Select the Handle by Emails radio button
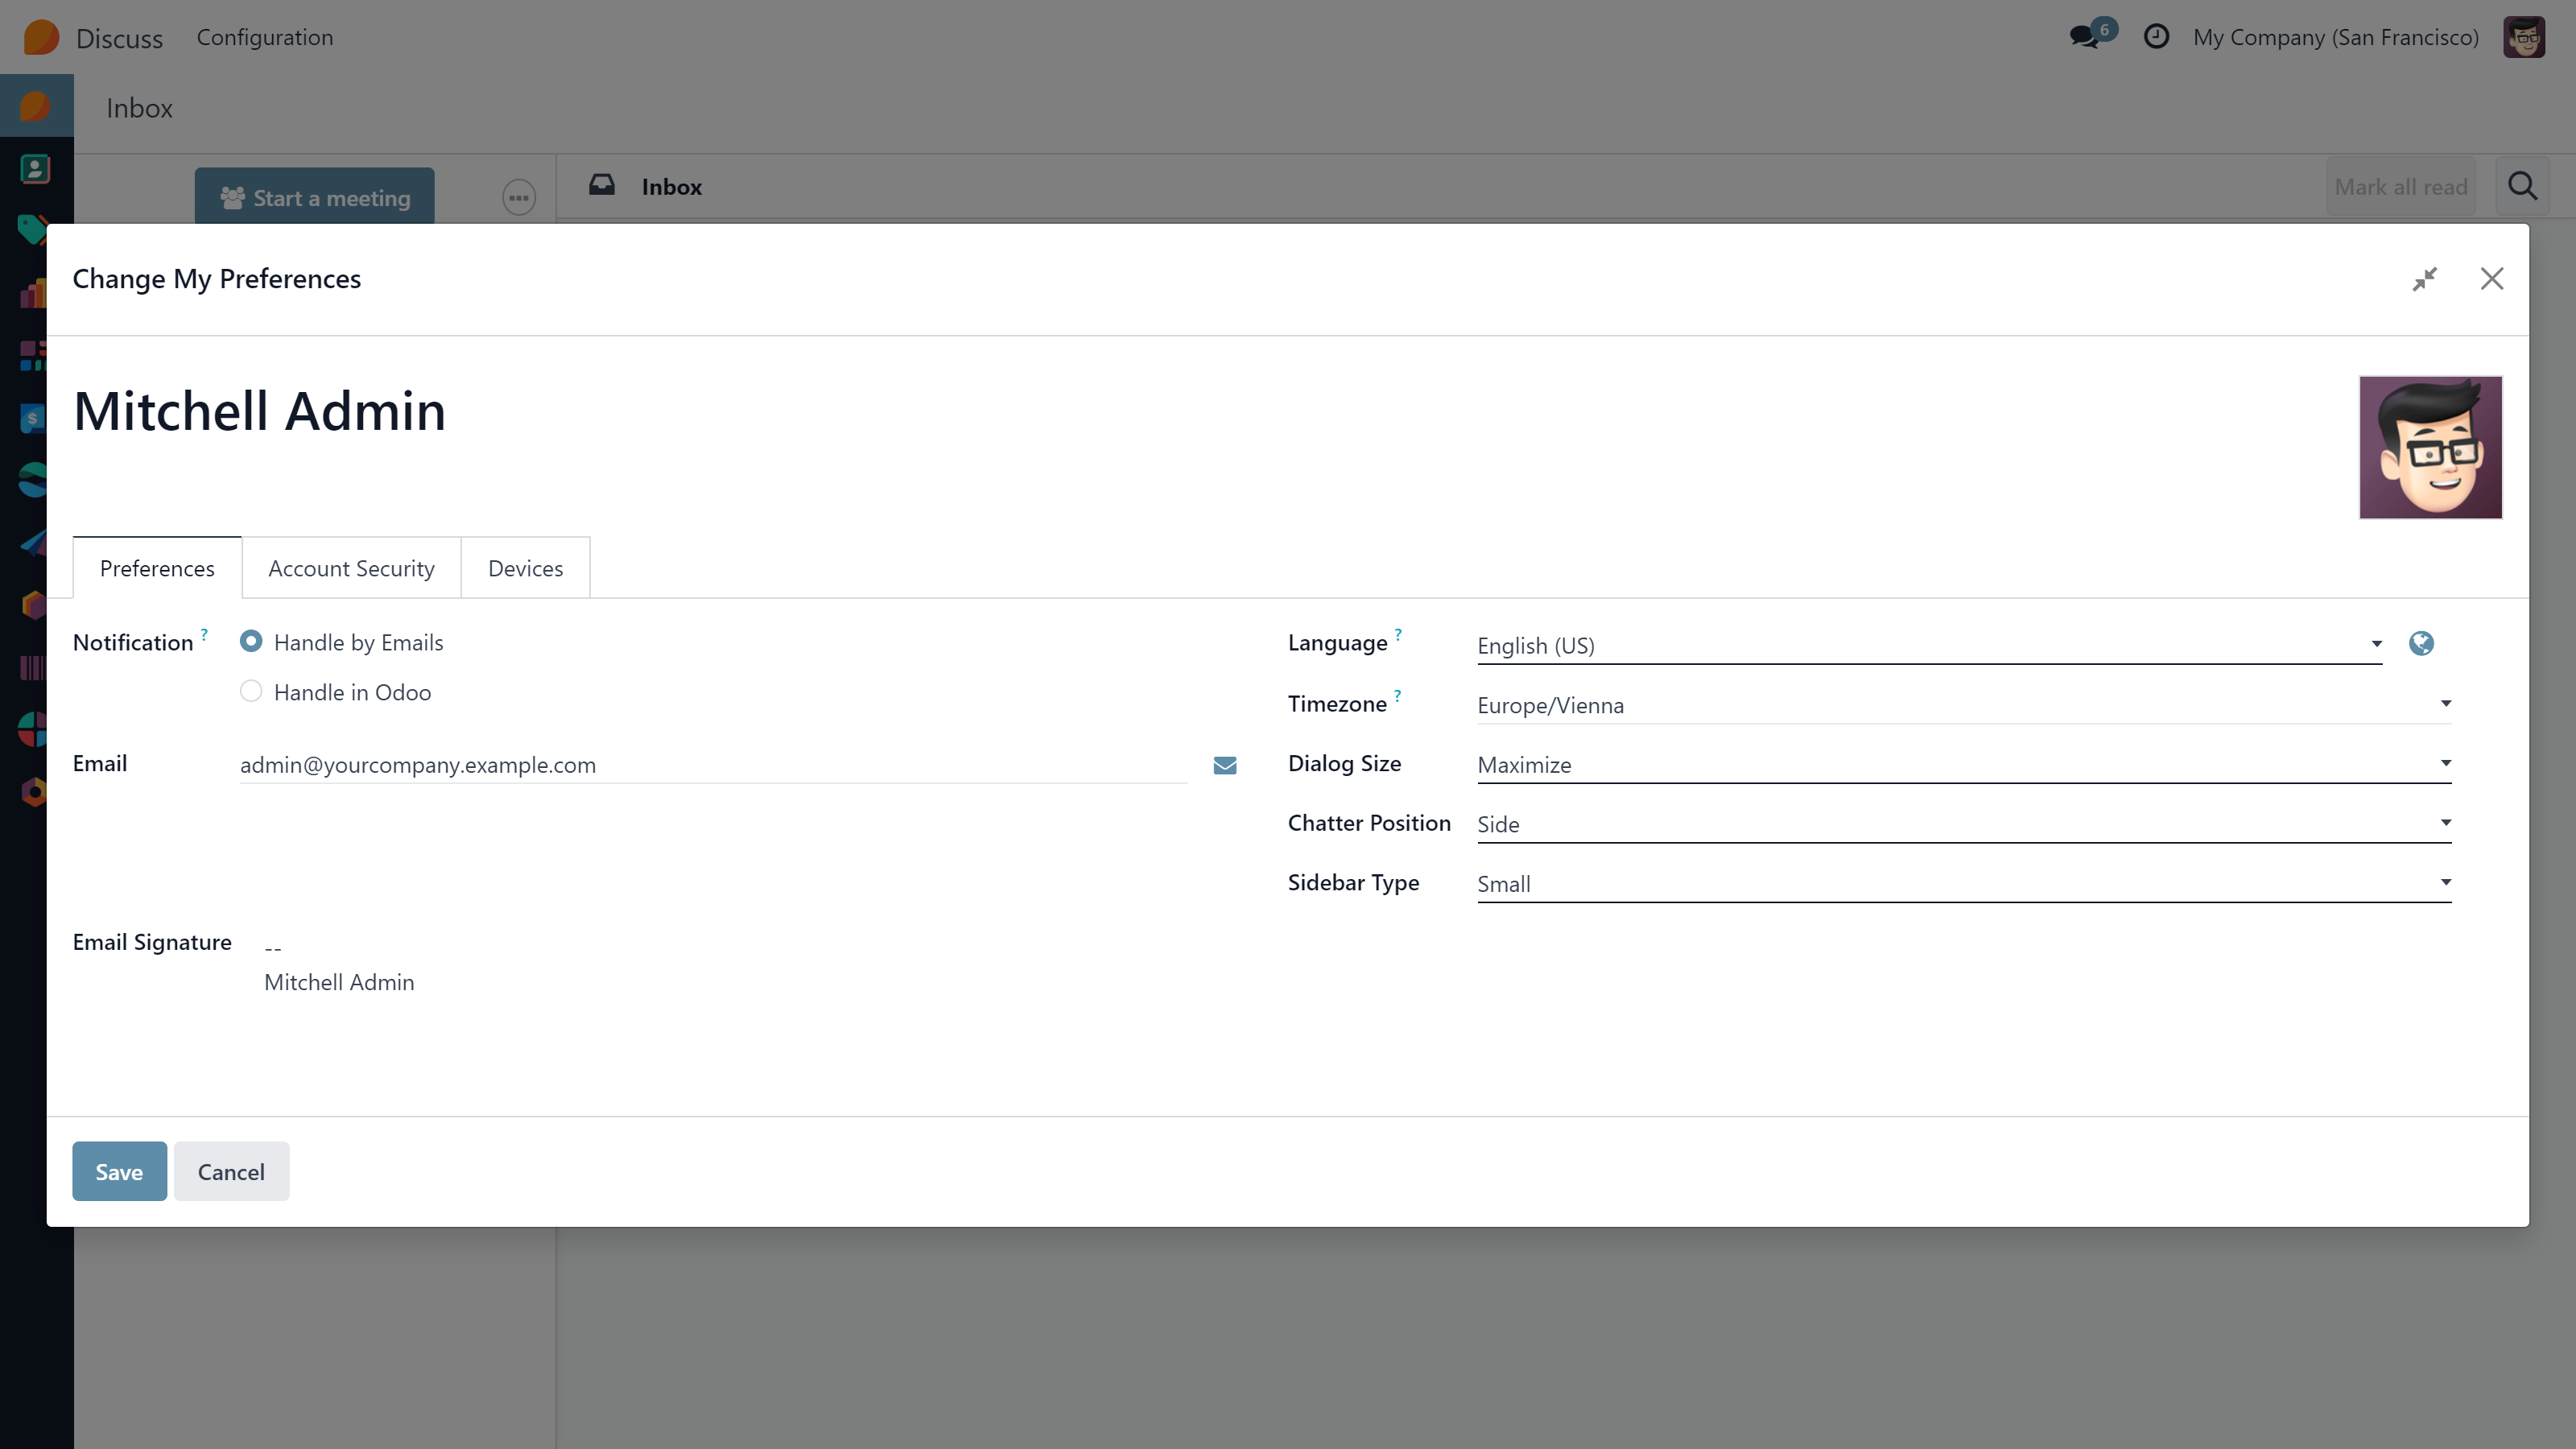The image size is (2576, 1449). (x=251, y=641)
